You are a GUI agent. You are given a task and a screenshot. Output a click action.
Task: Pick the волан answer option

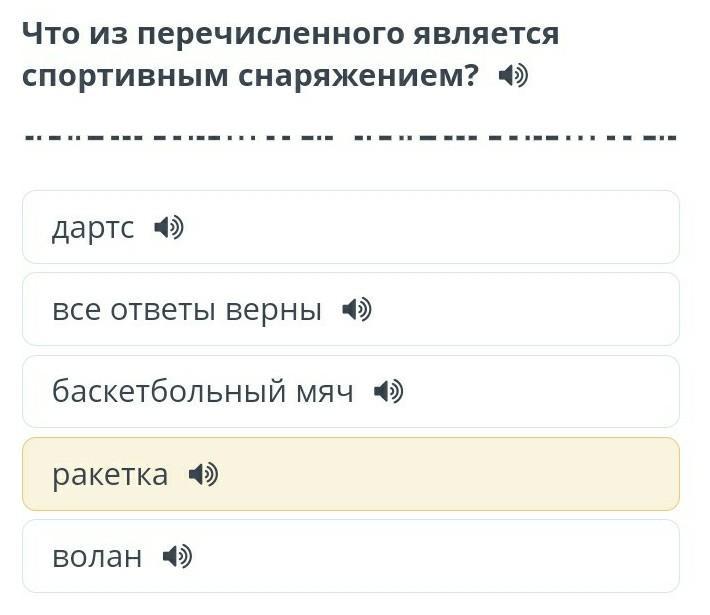click(351, 557)
